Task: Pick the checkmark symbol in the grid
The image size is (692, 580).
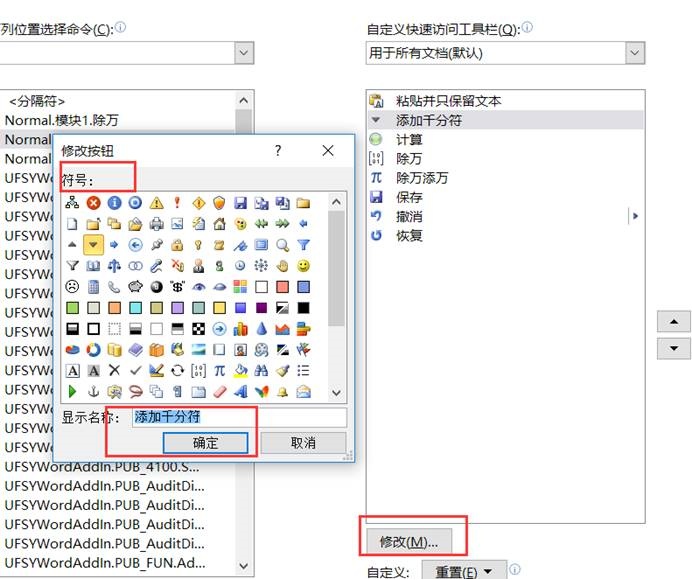Action: click(x=135, y=371)
